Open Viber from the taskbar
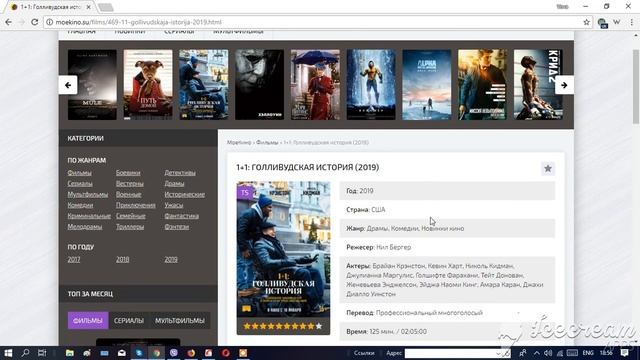The width and height of the screenshot is (640, 360). tap(173, 353)
